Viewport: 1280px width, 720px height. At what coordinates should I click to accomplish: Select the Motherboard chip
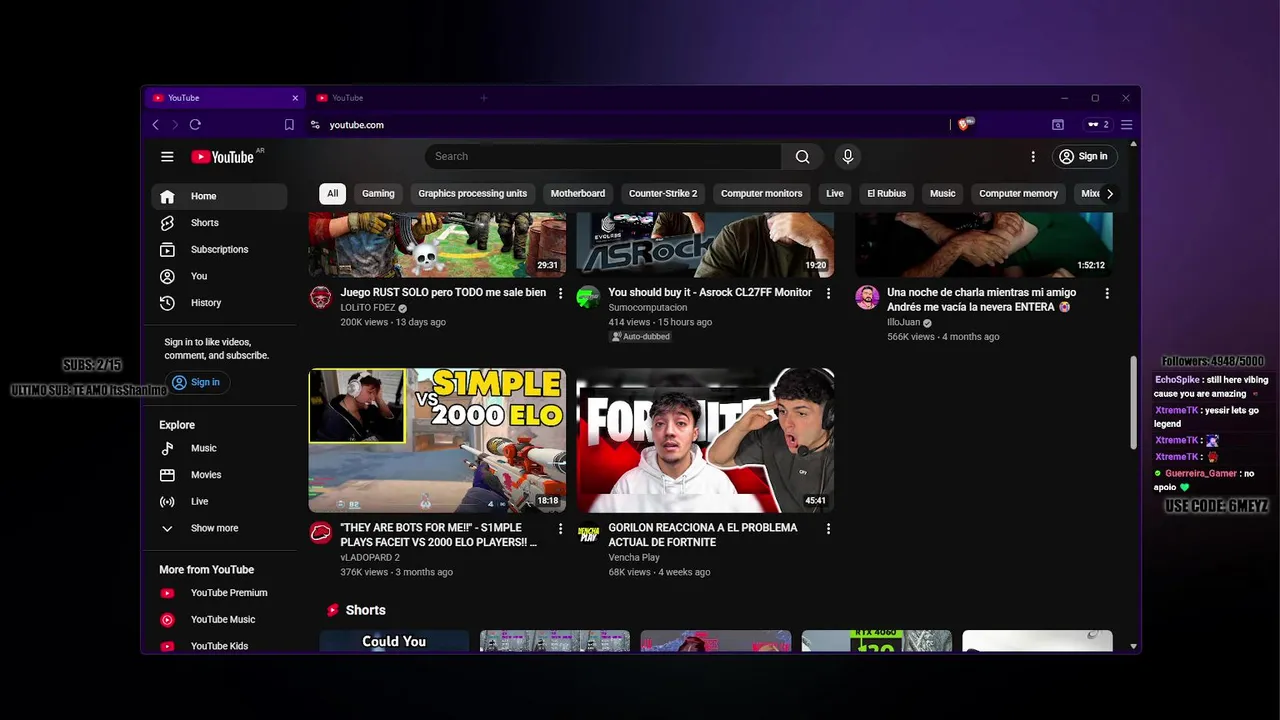[578, 194]
